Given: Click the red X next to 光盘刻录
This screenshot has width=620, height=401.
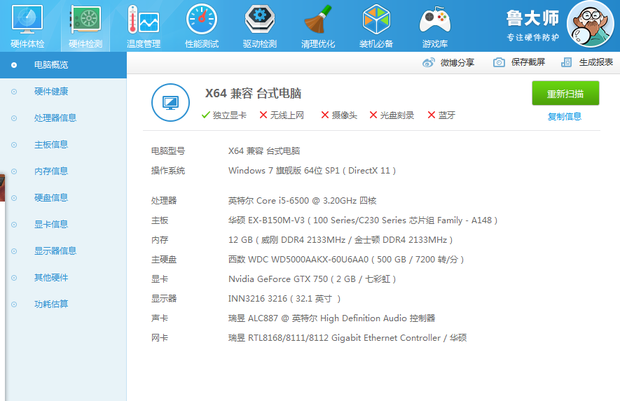Looking at the screenshot, I should [x=373, y=115].
